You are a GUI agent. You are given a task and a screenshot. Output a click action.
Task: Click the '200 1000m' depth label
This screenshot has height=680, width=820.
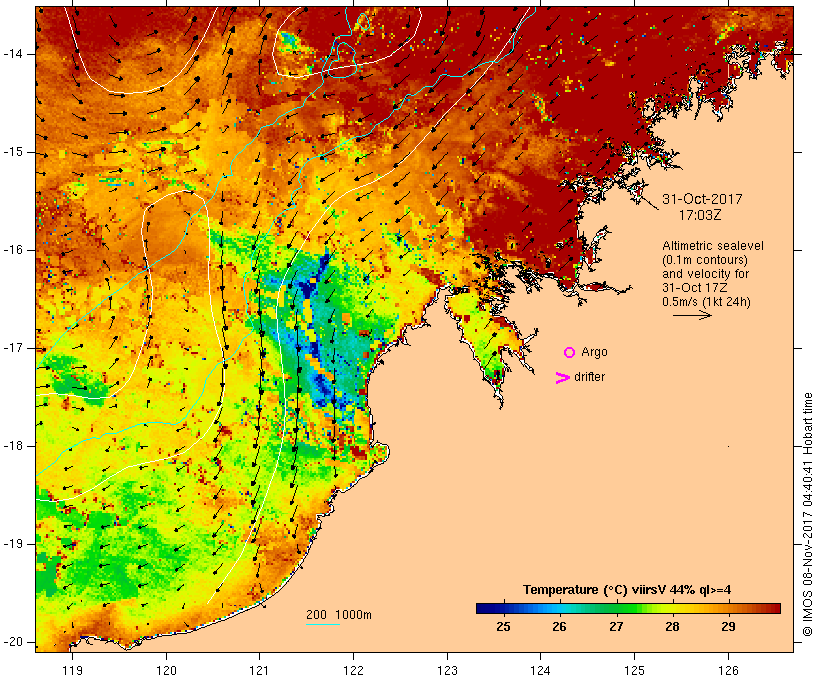(338, 615)
